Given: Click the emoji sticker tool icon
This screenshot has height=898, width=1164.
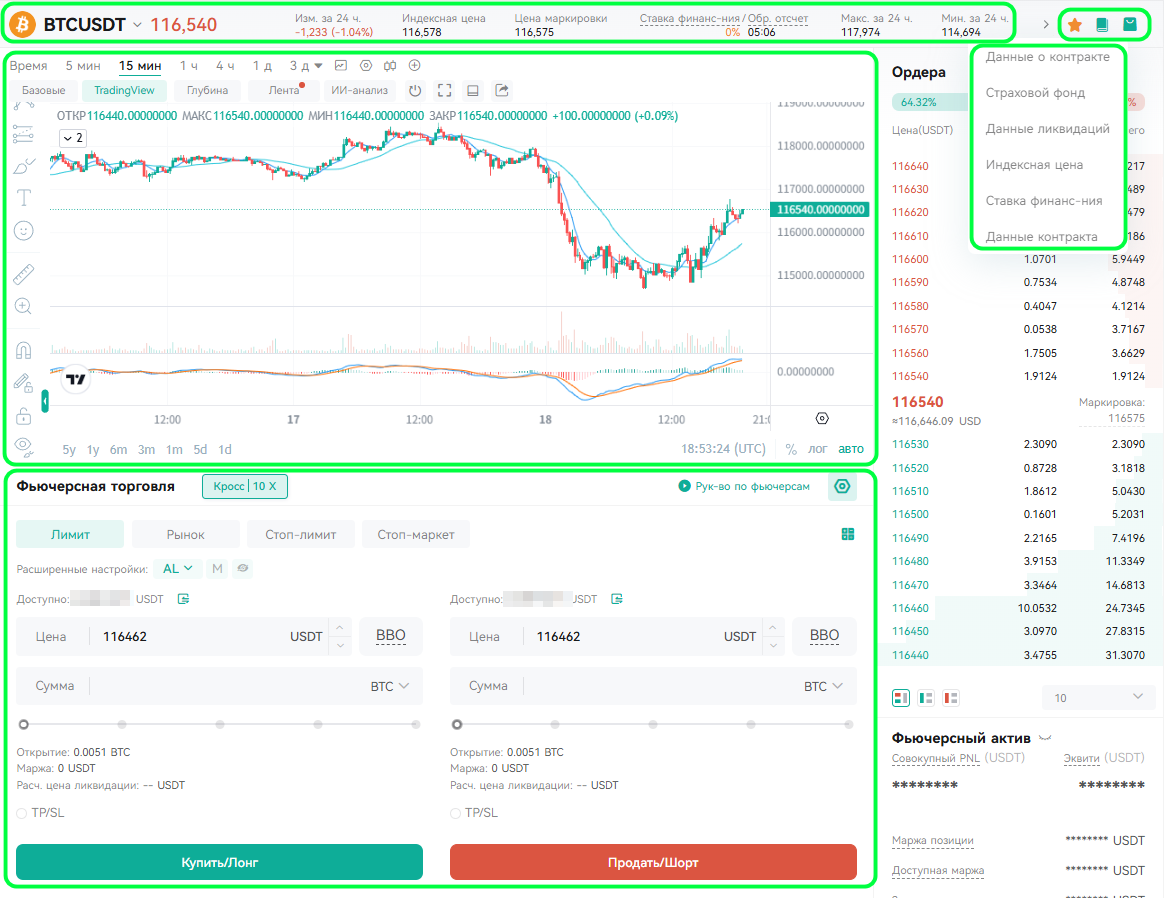Looking at the screenshot, I should [24, 232].
